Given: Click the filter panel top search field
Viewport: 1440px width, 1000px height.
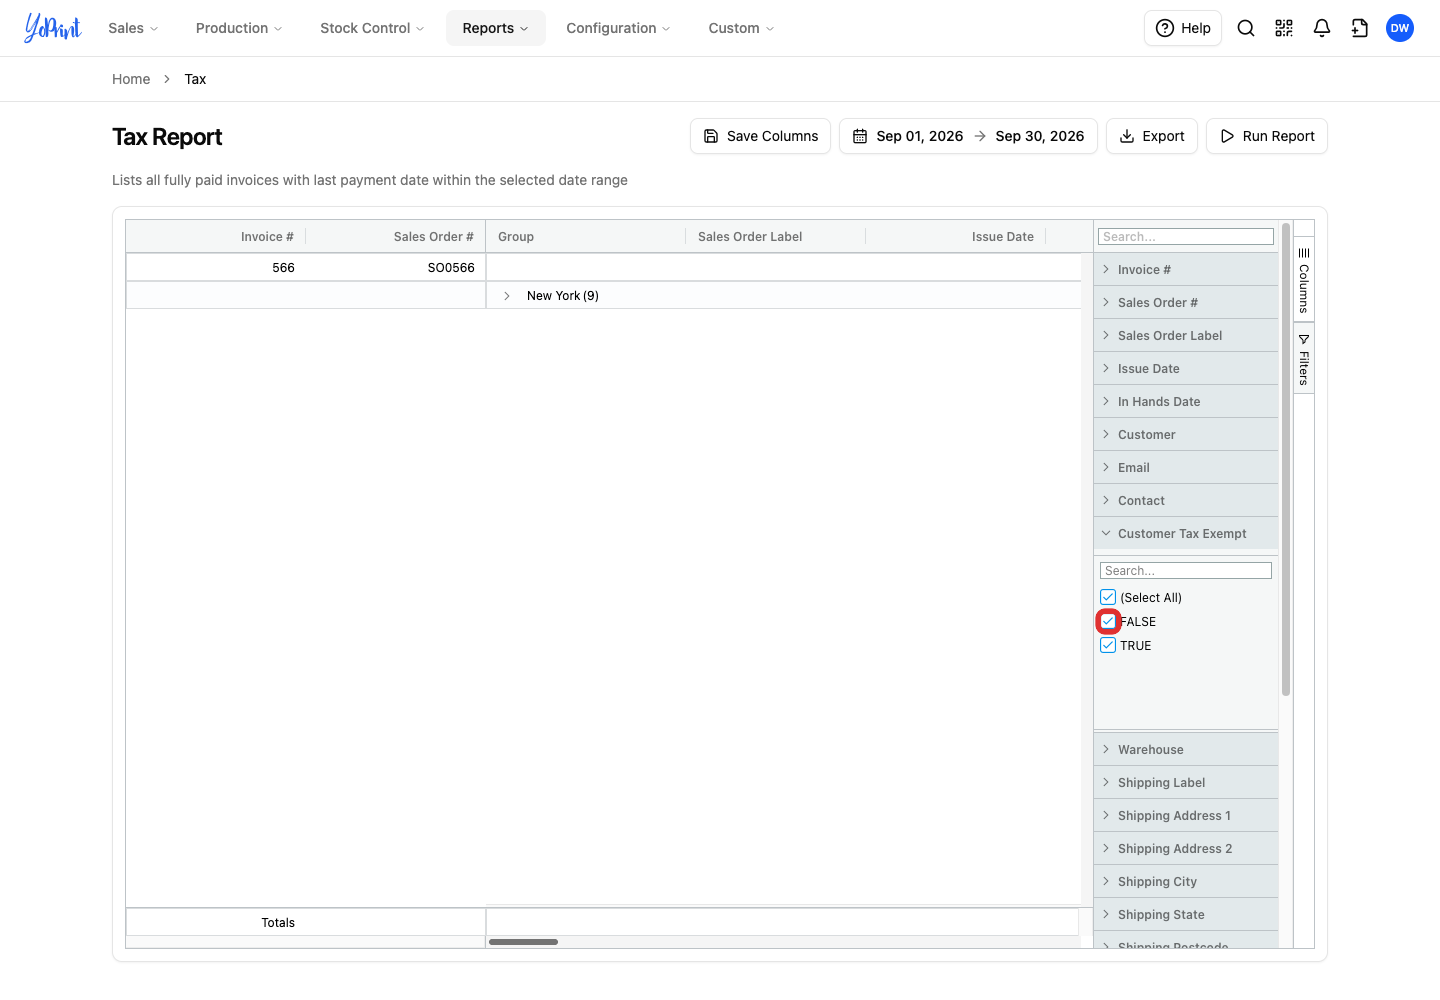Looking at the screenshot, I should (x=1186, y=237).
